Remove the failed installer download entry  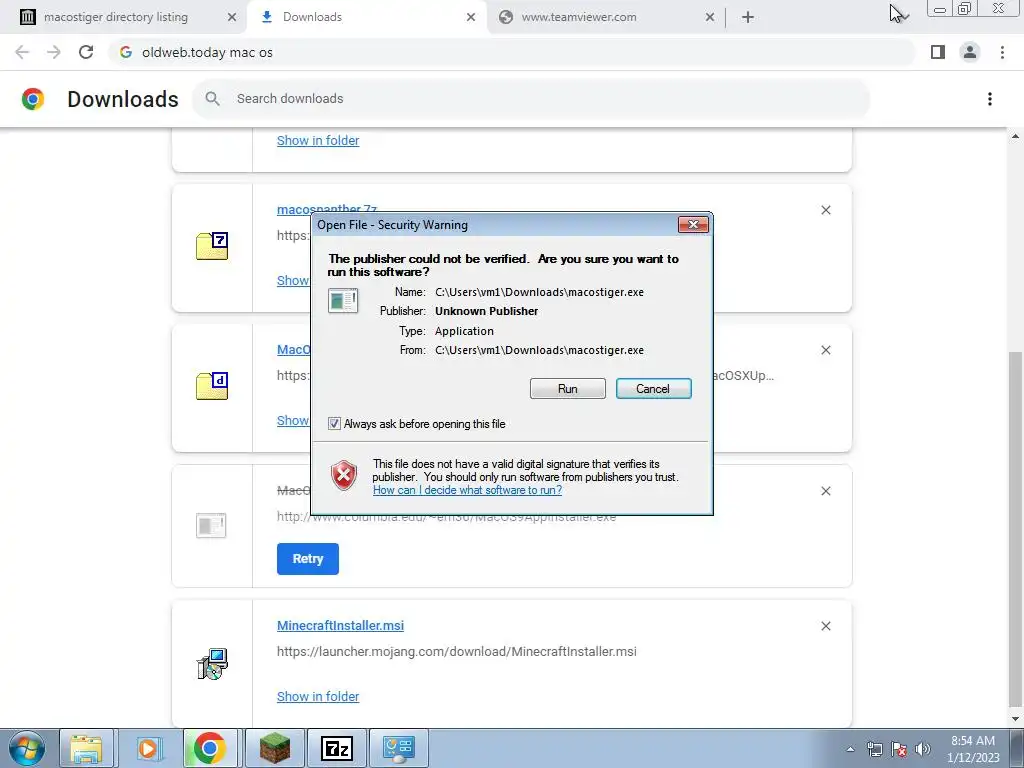pos(825,491)
